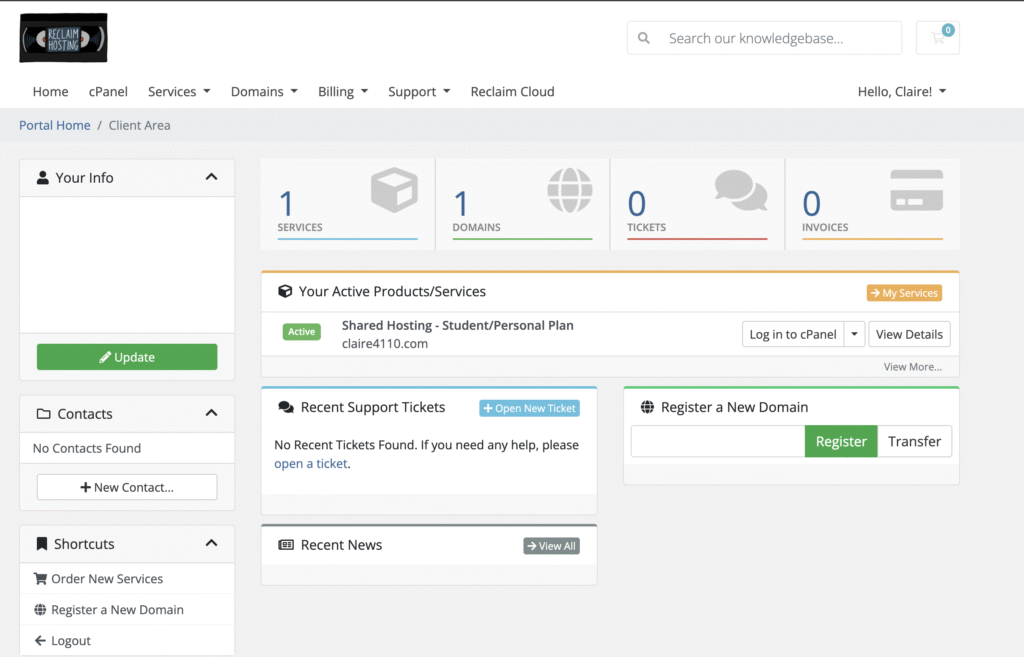This screenshot has width=1024, height=657.
Task: Click the green Register button
Action: coord(841,441)
